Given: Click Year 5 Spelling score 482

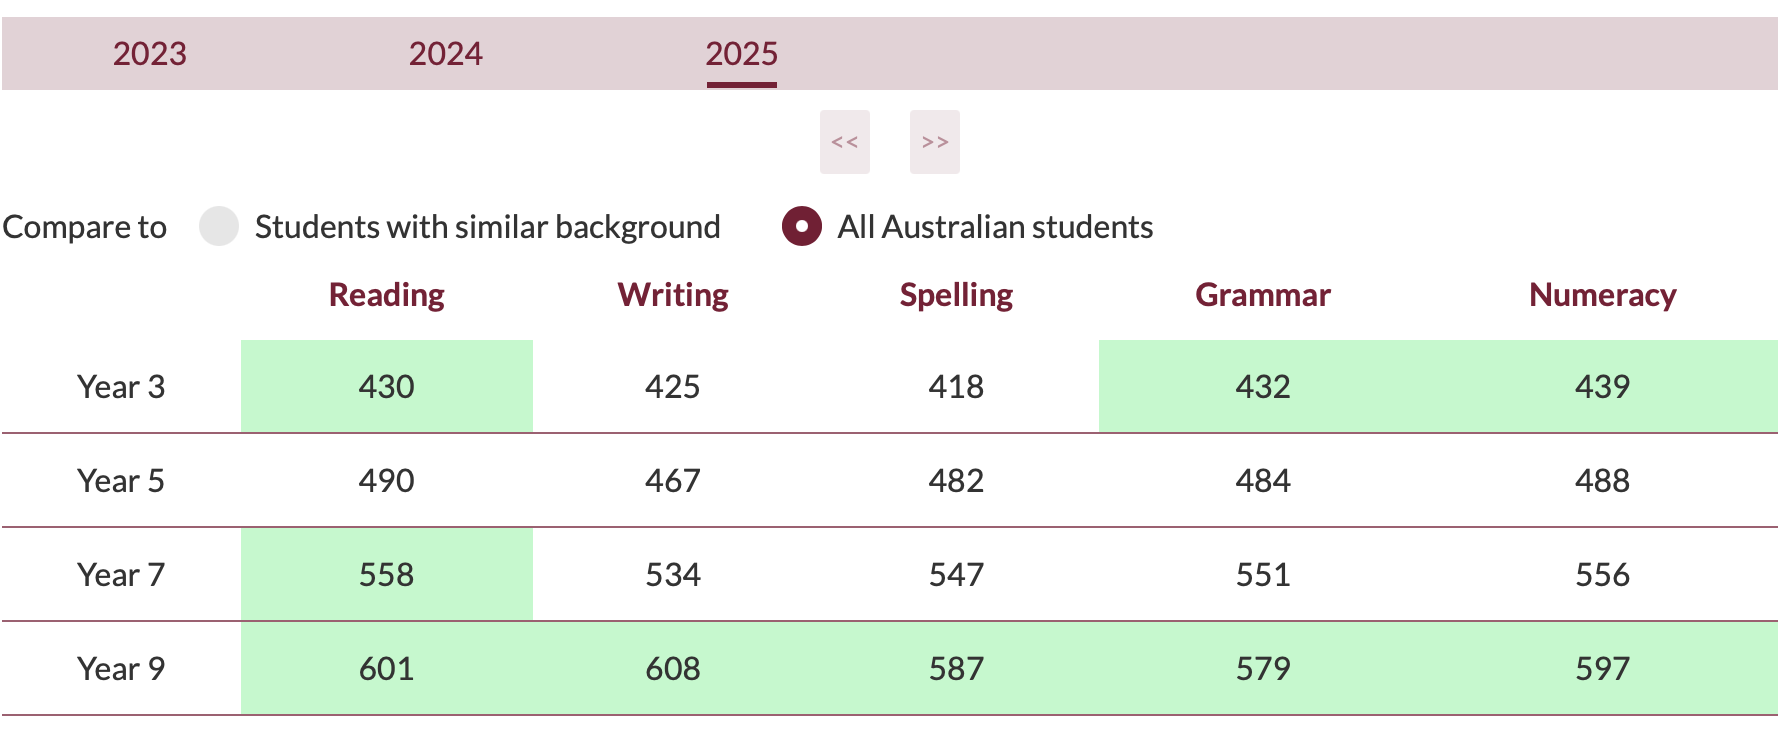Looking at the screenshot, I should (x=956, y=480).
